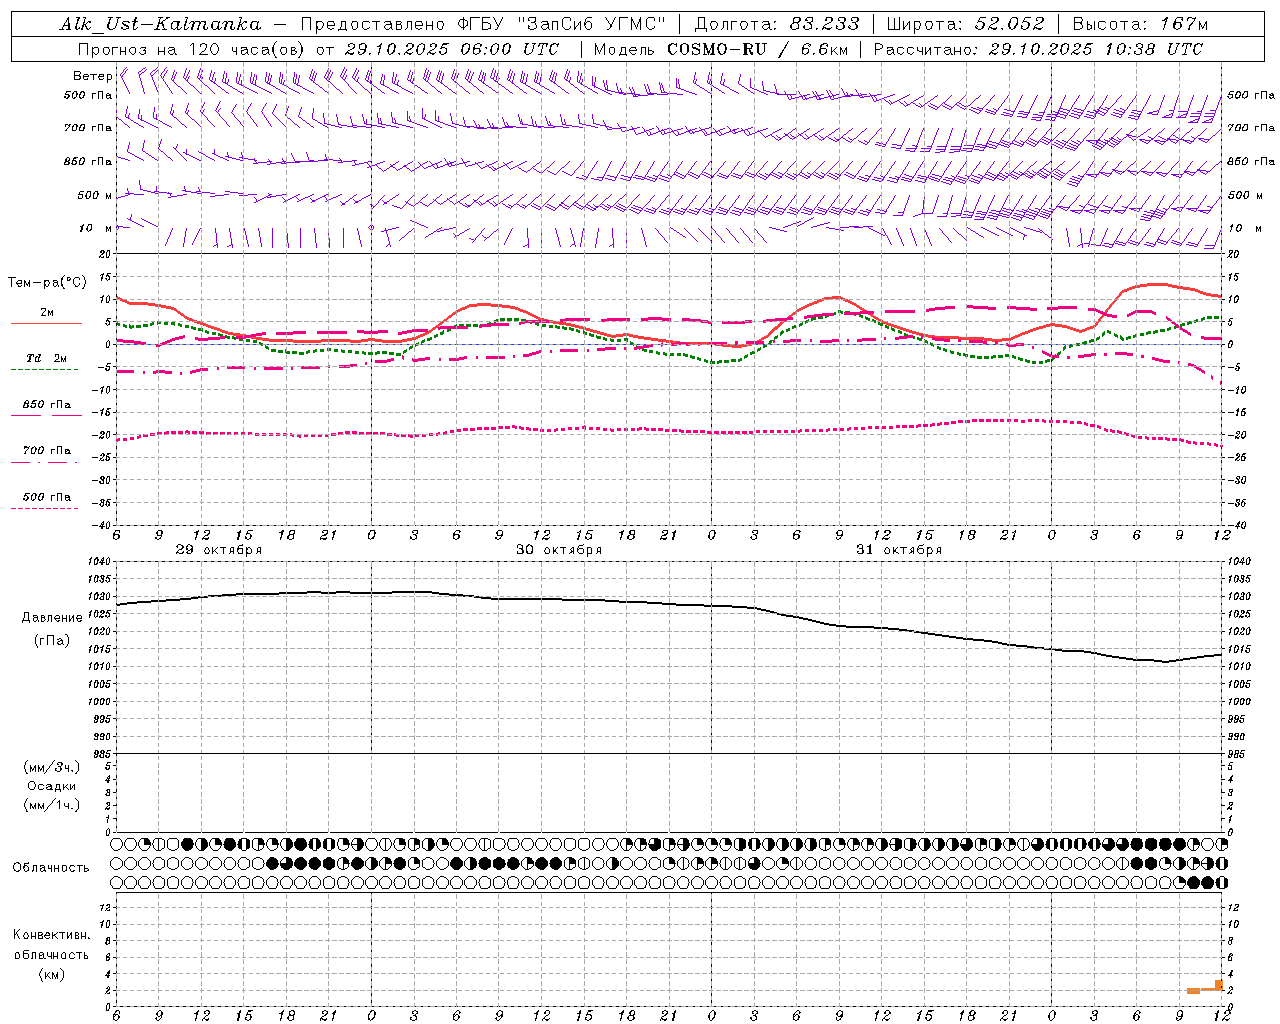1280x1024 pixels.
Task: Click the (км) unit label under convective cloudiness
Action: (52, 974)
